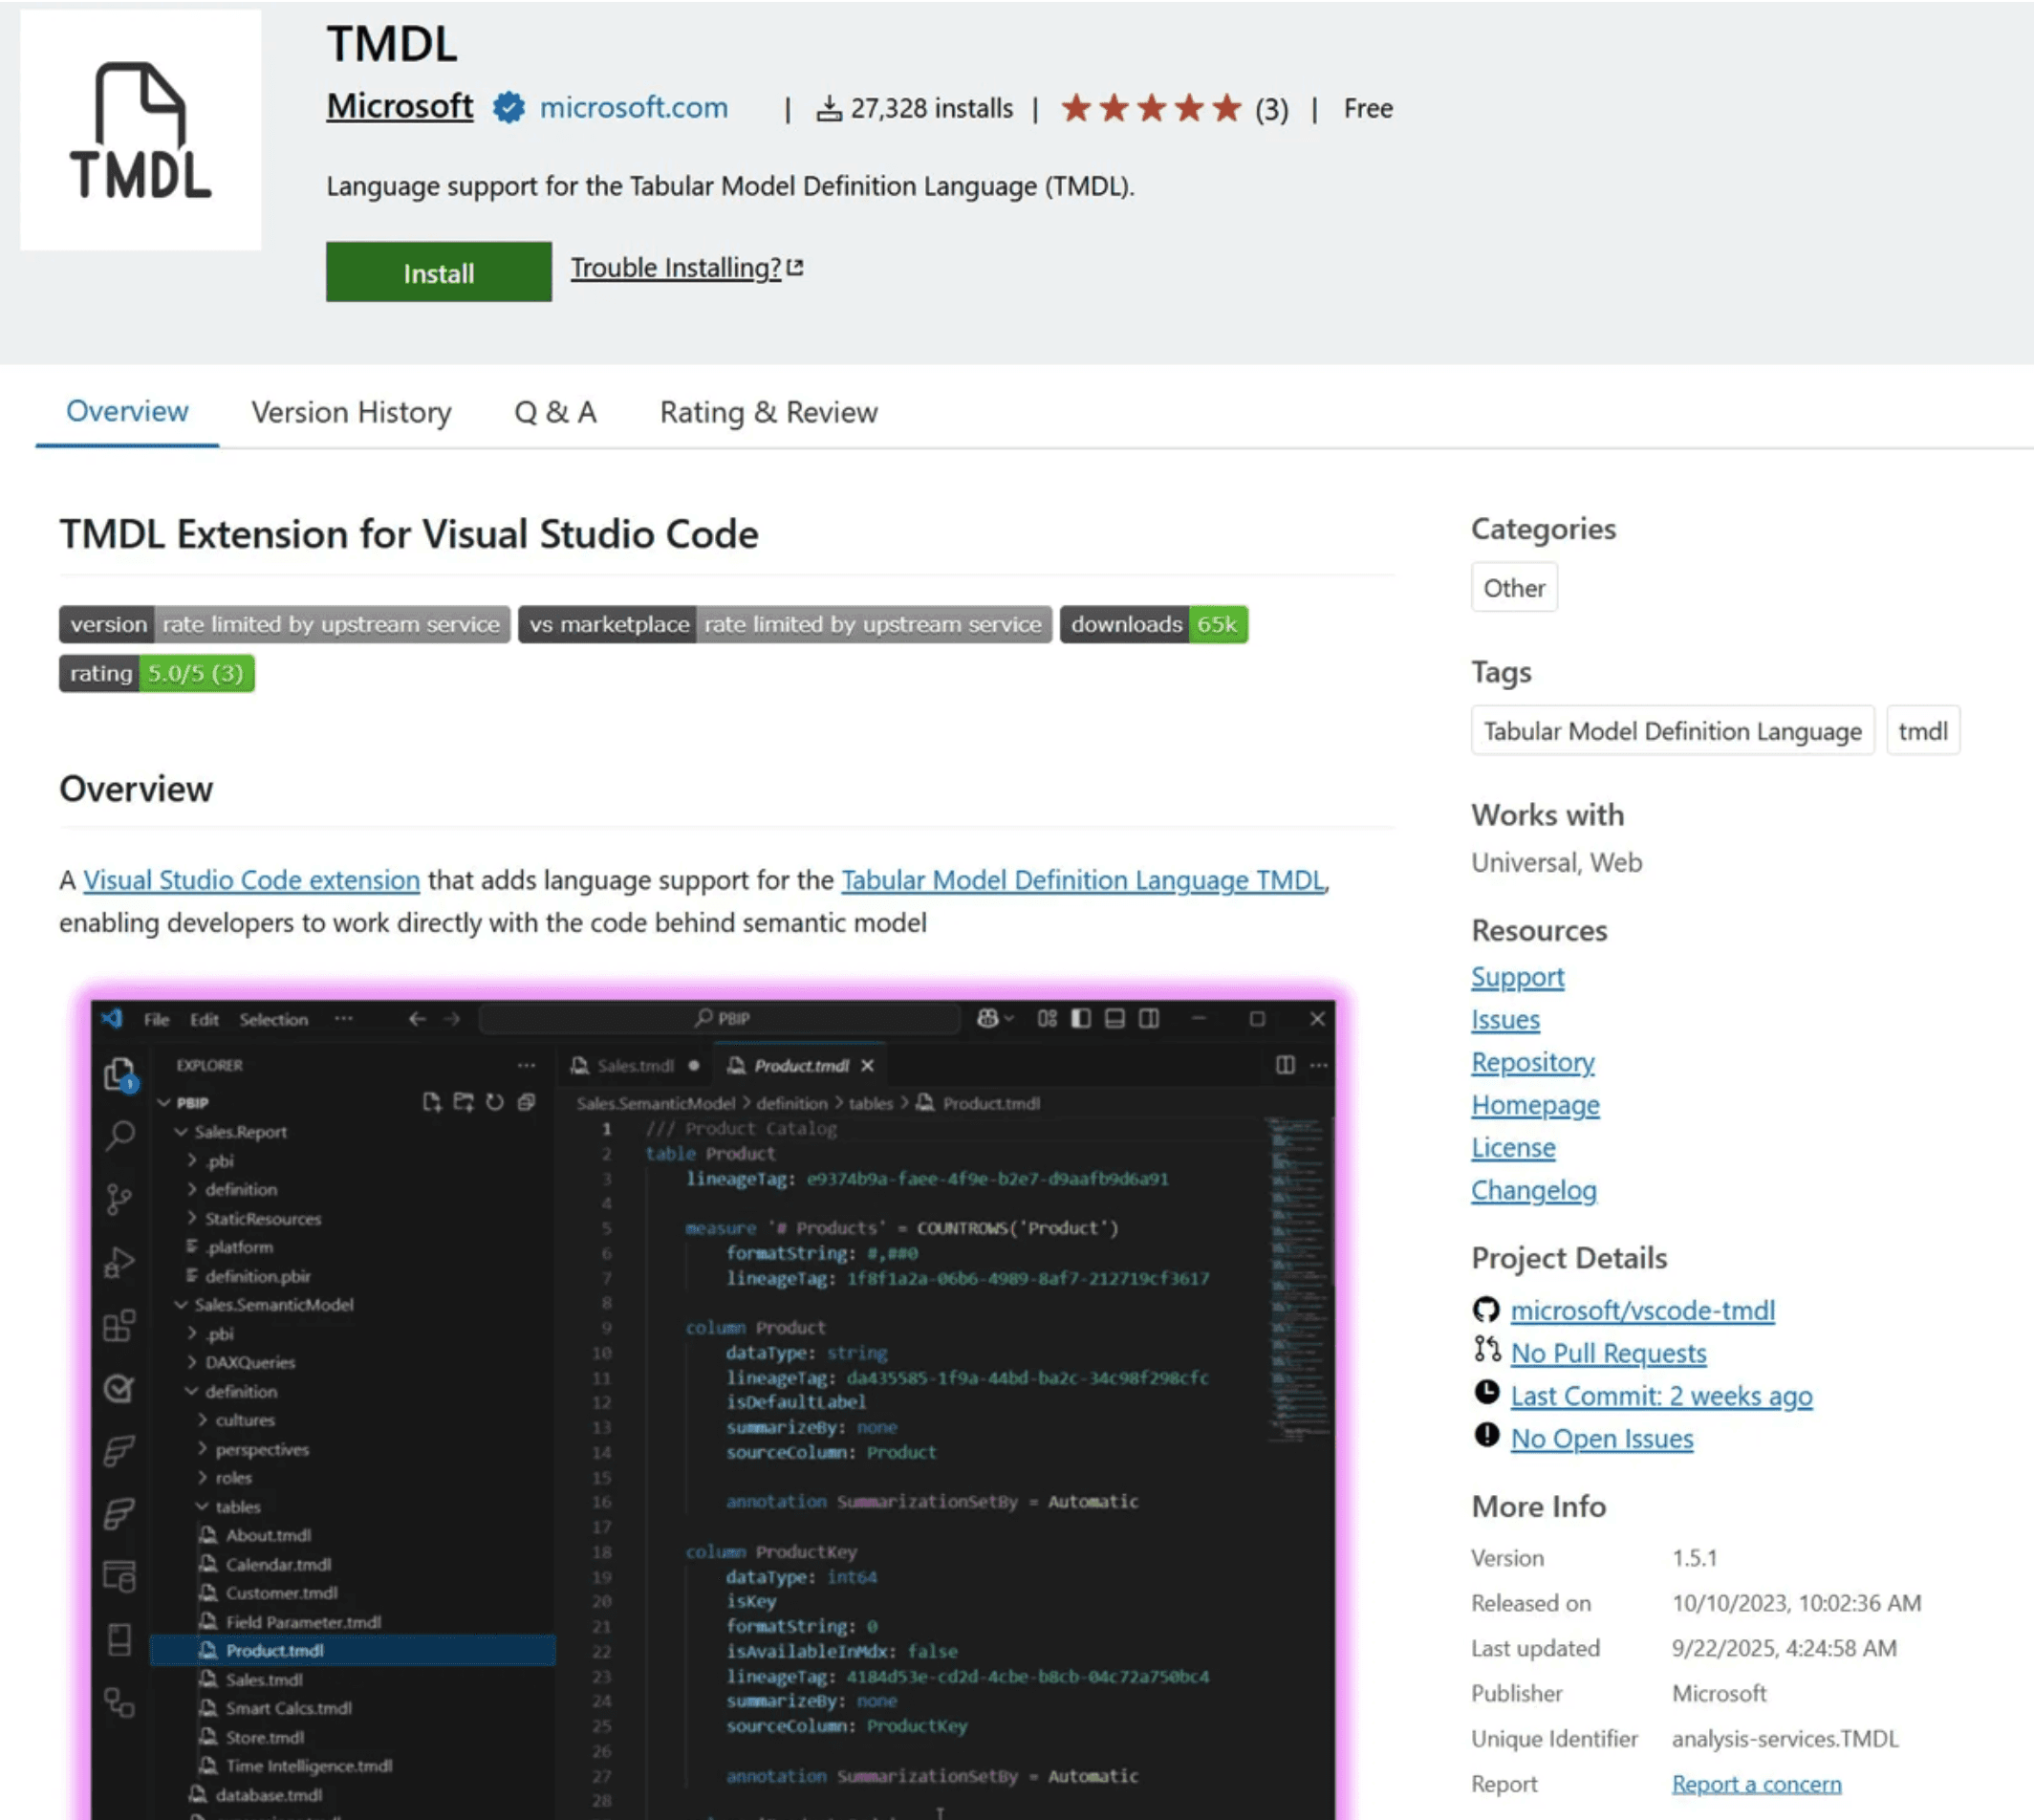Open the Q & A tab
Image resolution: width=2034 pixels, height=1820 pixels.
click(555, 412)
